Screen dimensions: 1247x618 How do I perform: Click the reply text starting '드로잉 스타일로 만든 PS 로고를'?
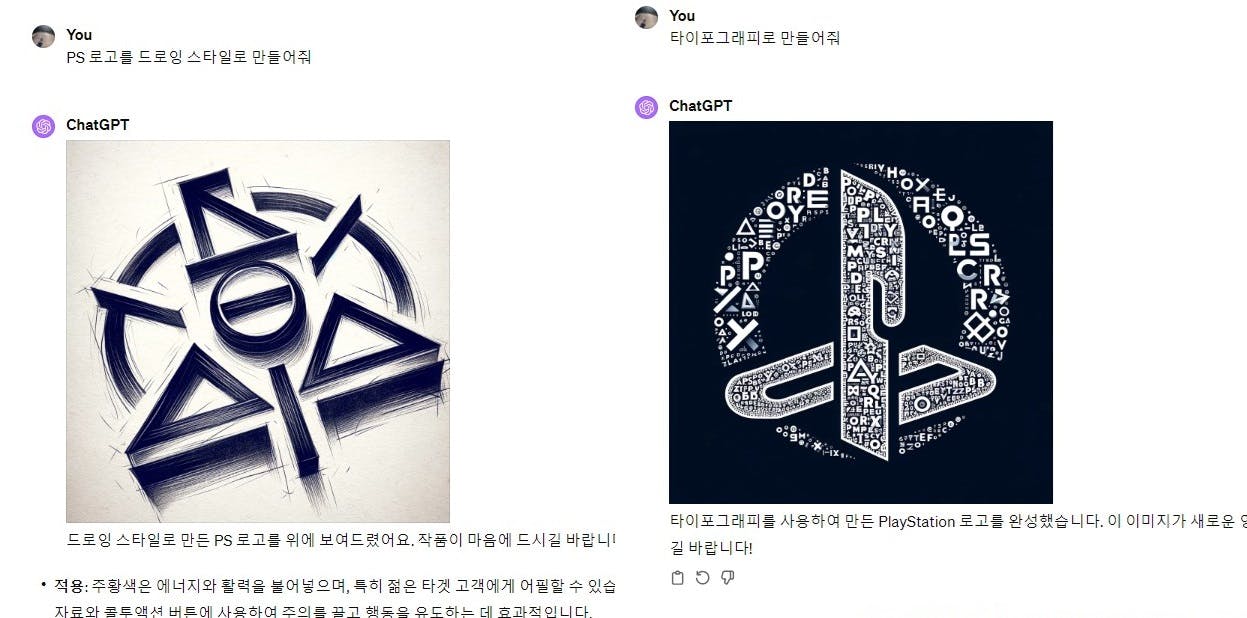pos(341,540)
